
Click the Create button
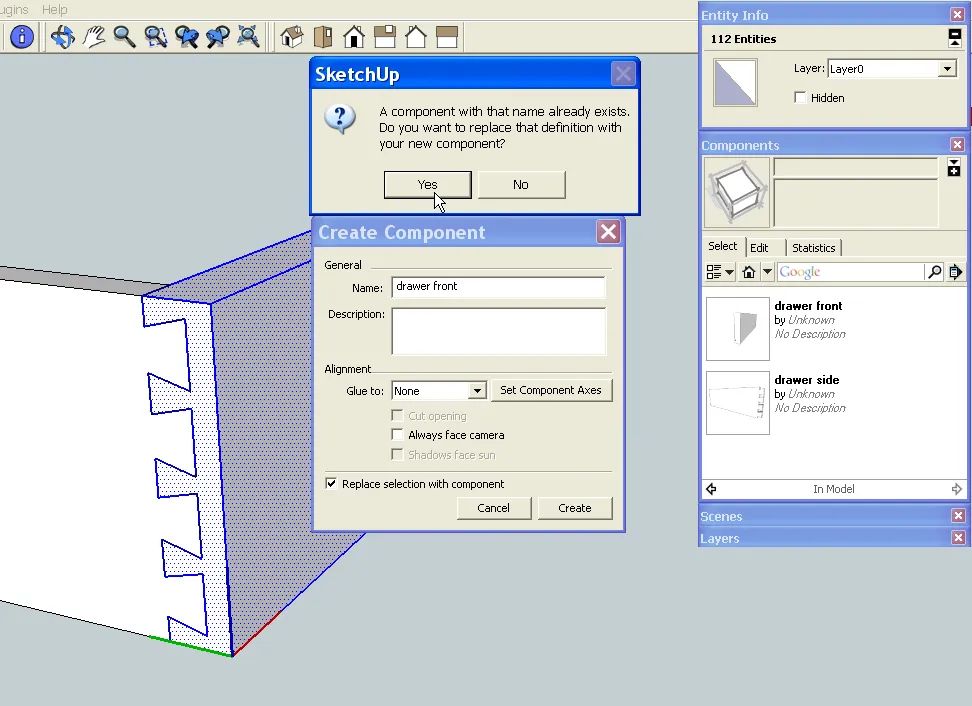click(575, 508)
